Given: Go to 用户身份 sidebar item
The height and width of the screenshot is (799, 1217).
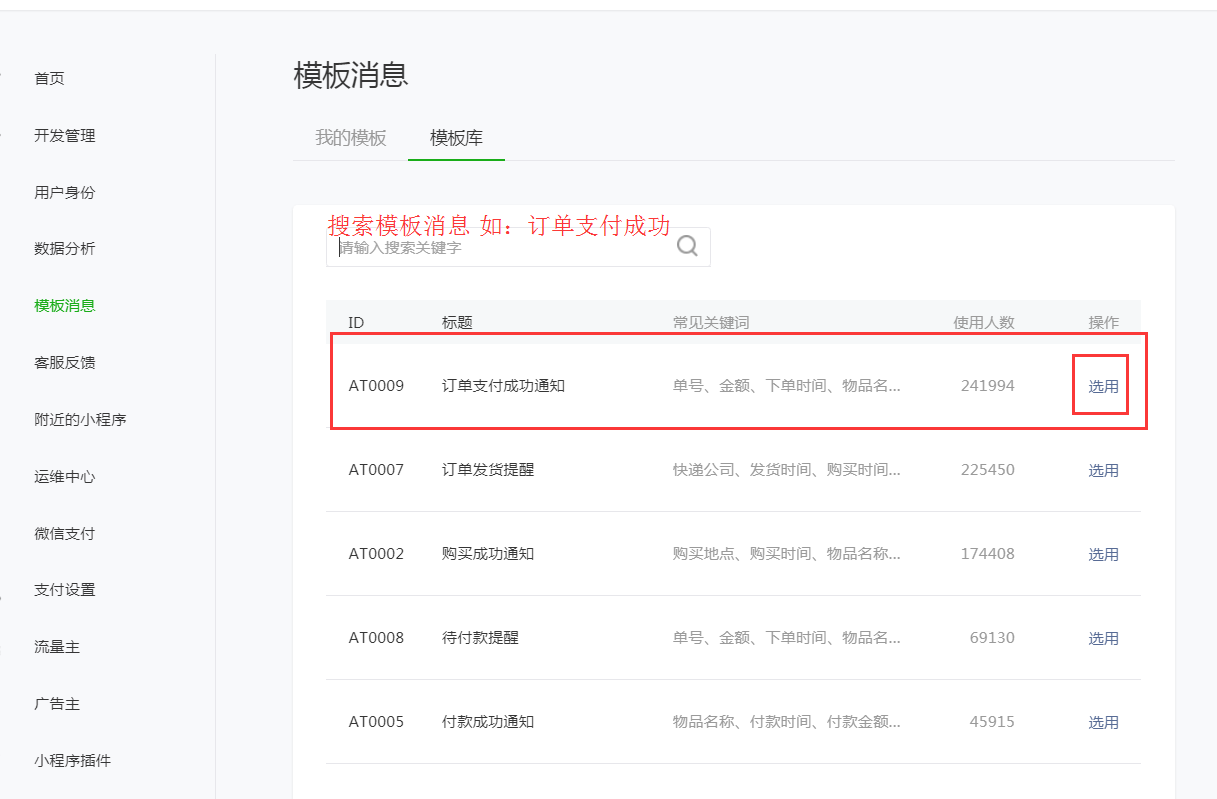Looking at the screenshot, I should click(65, 192).
